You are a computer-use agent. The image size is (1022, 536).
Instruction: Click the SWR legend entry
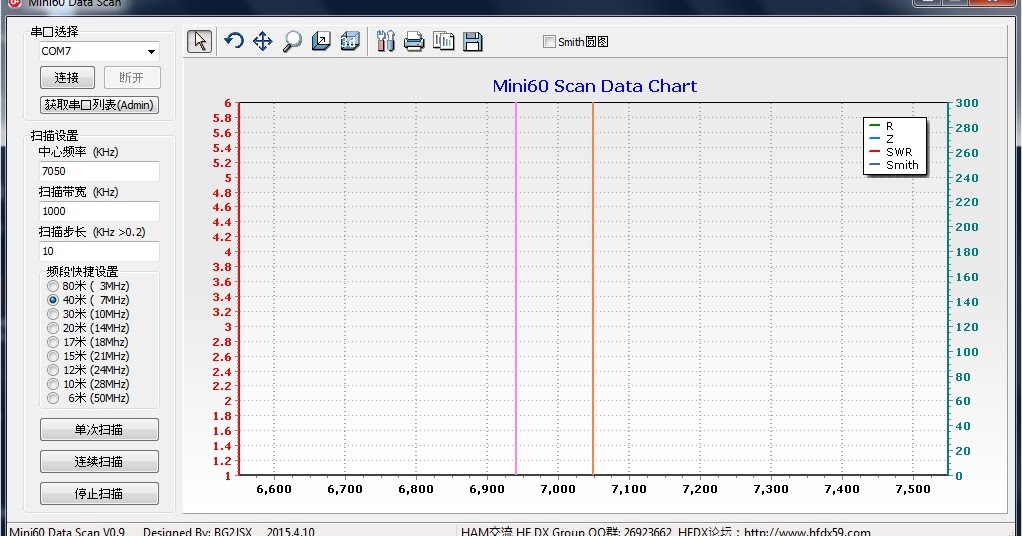pos(890,152)
